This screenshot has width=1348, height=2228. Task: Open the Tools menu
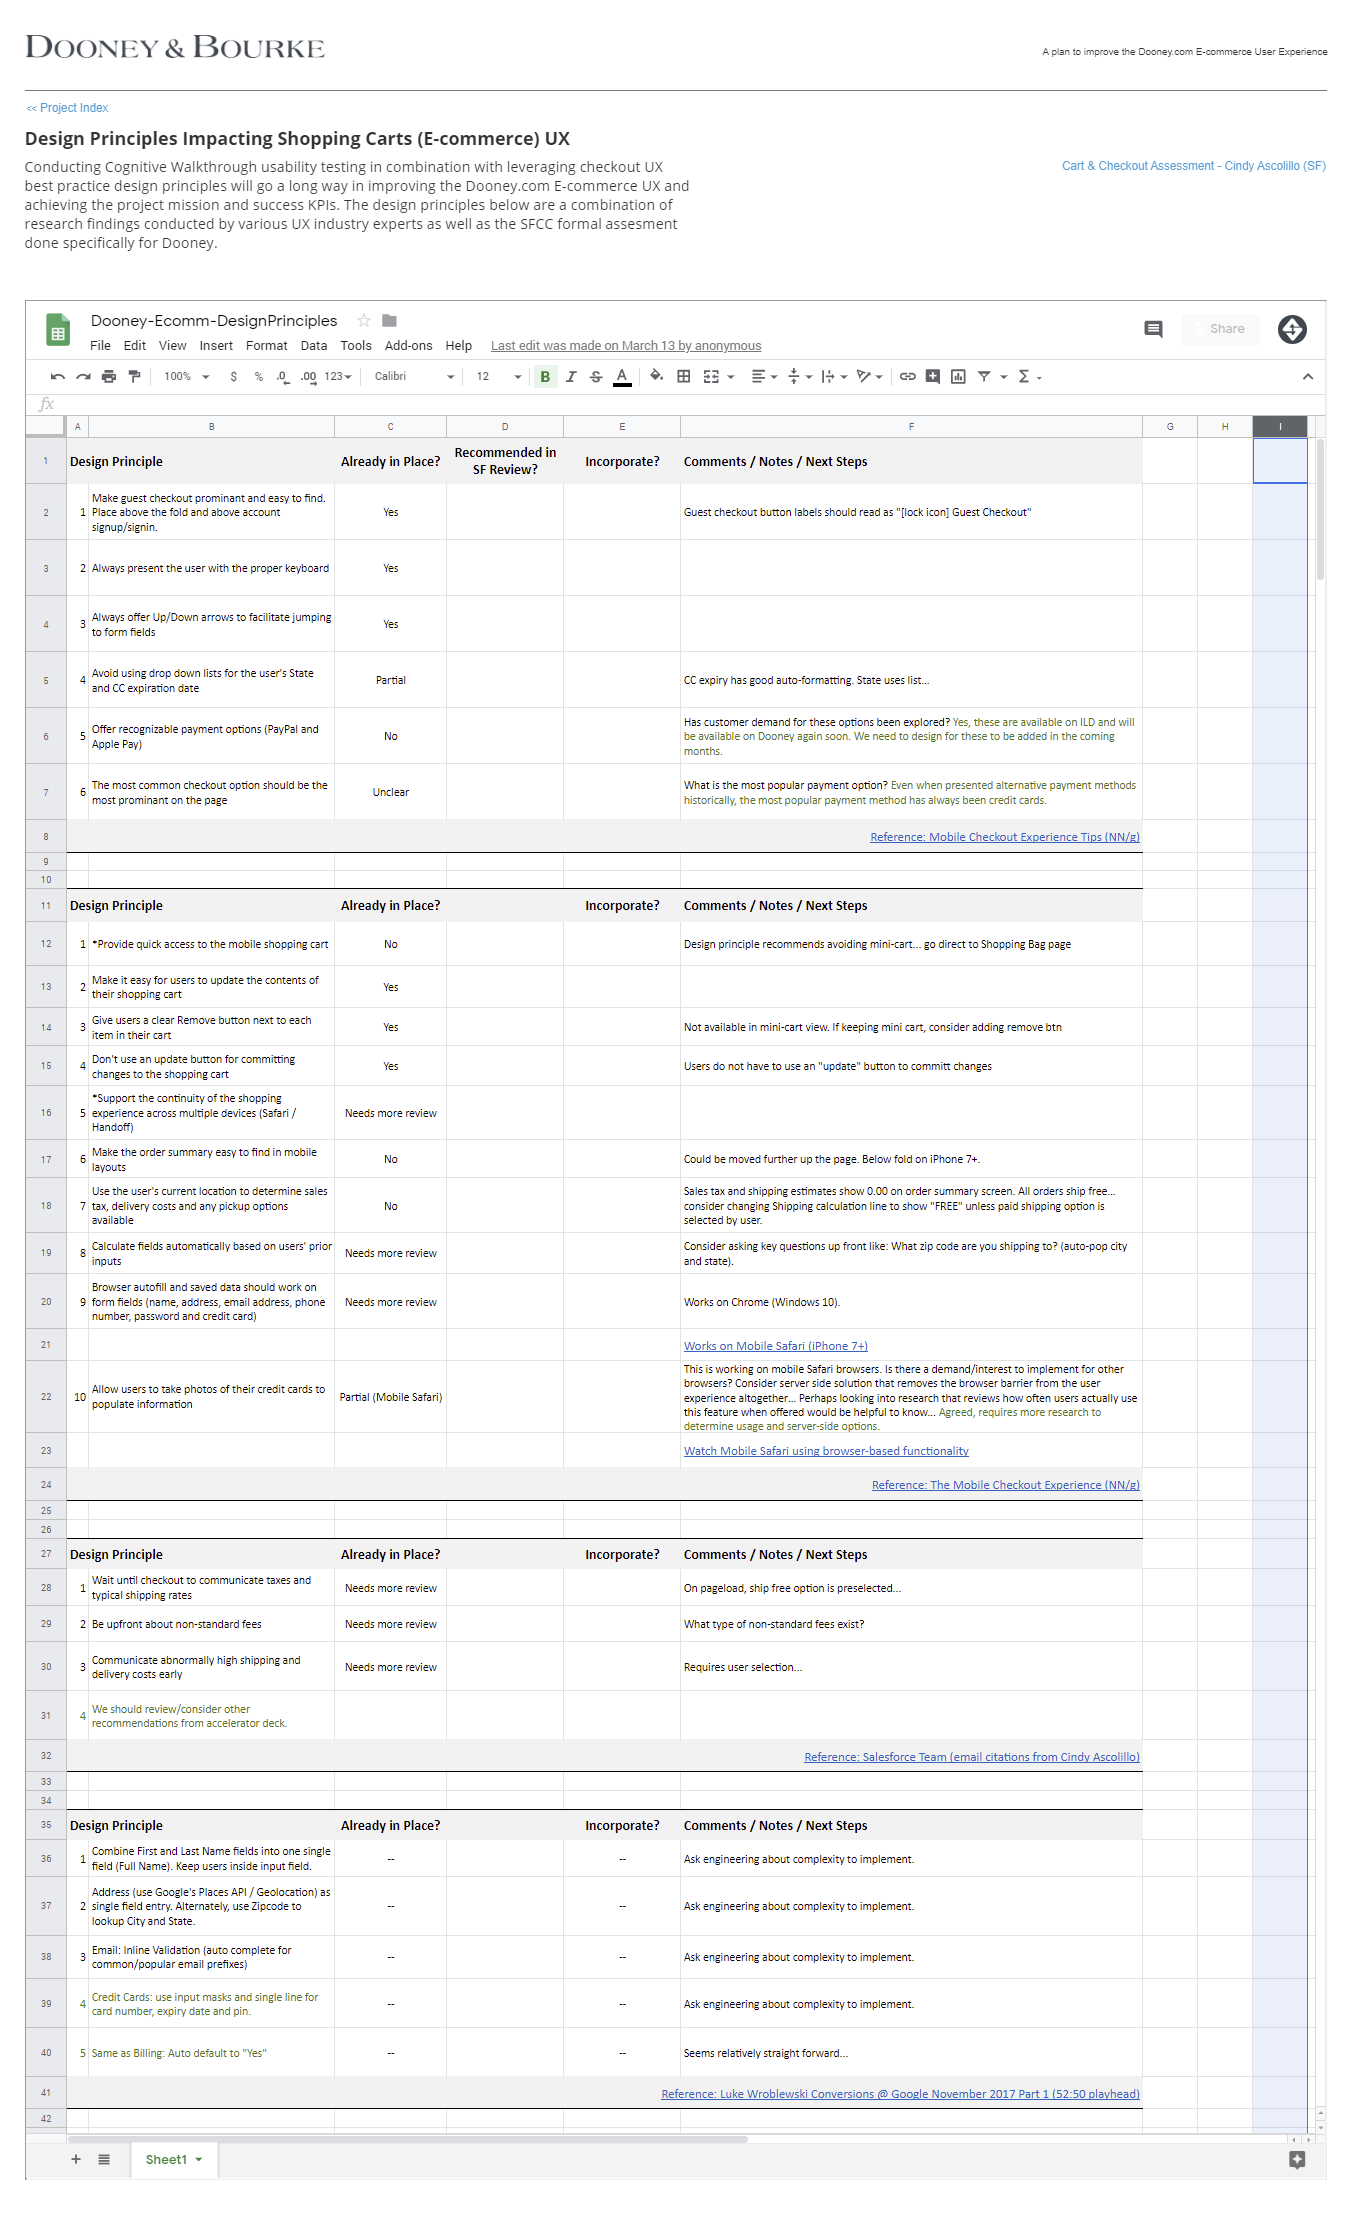(x=356, y=346)
